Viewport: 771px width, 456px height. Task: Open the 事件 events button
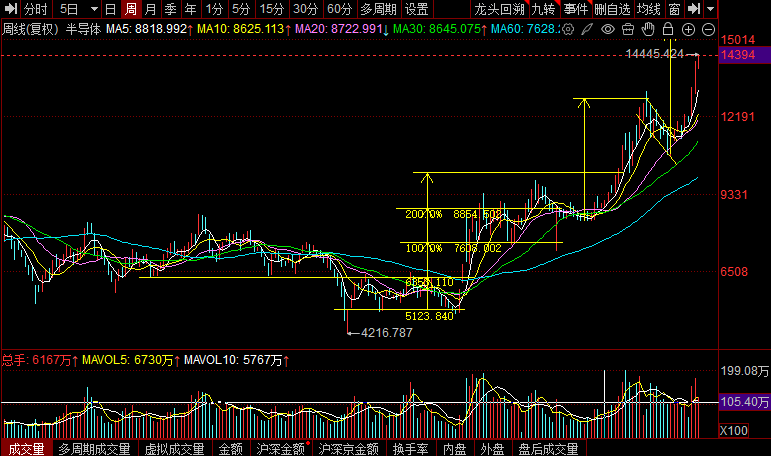coord(575,9)
